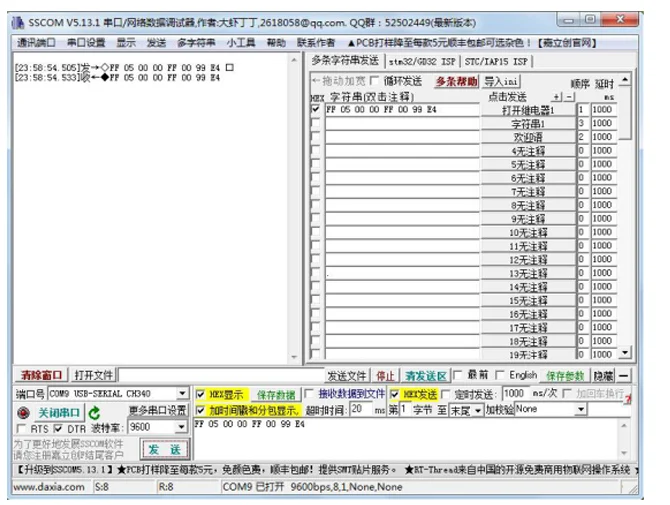Image resolution: width=670 pixels, height=505 pixels.
Task: Click the send box scroll-up arrow
Action: tap(624, 426)
